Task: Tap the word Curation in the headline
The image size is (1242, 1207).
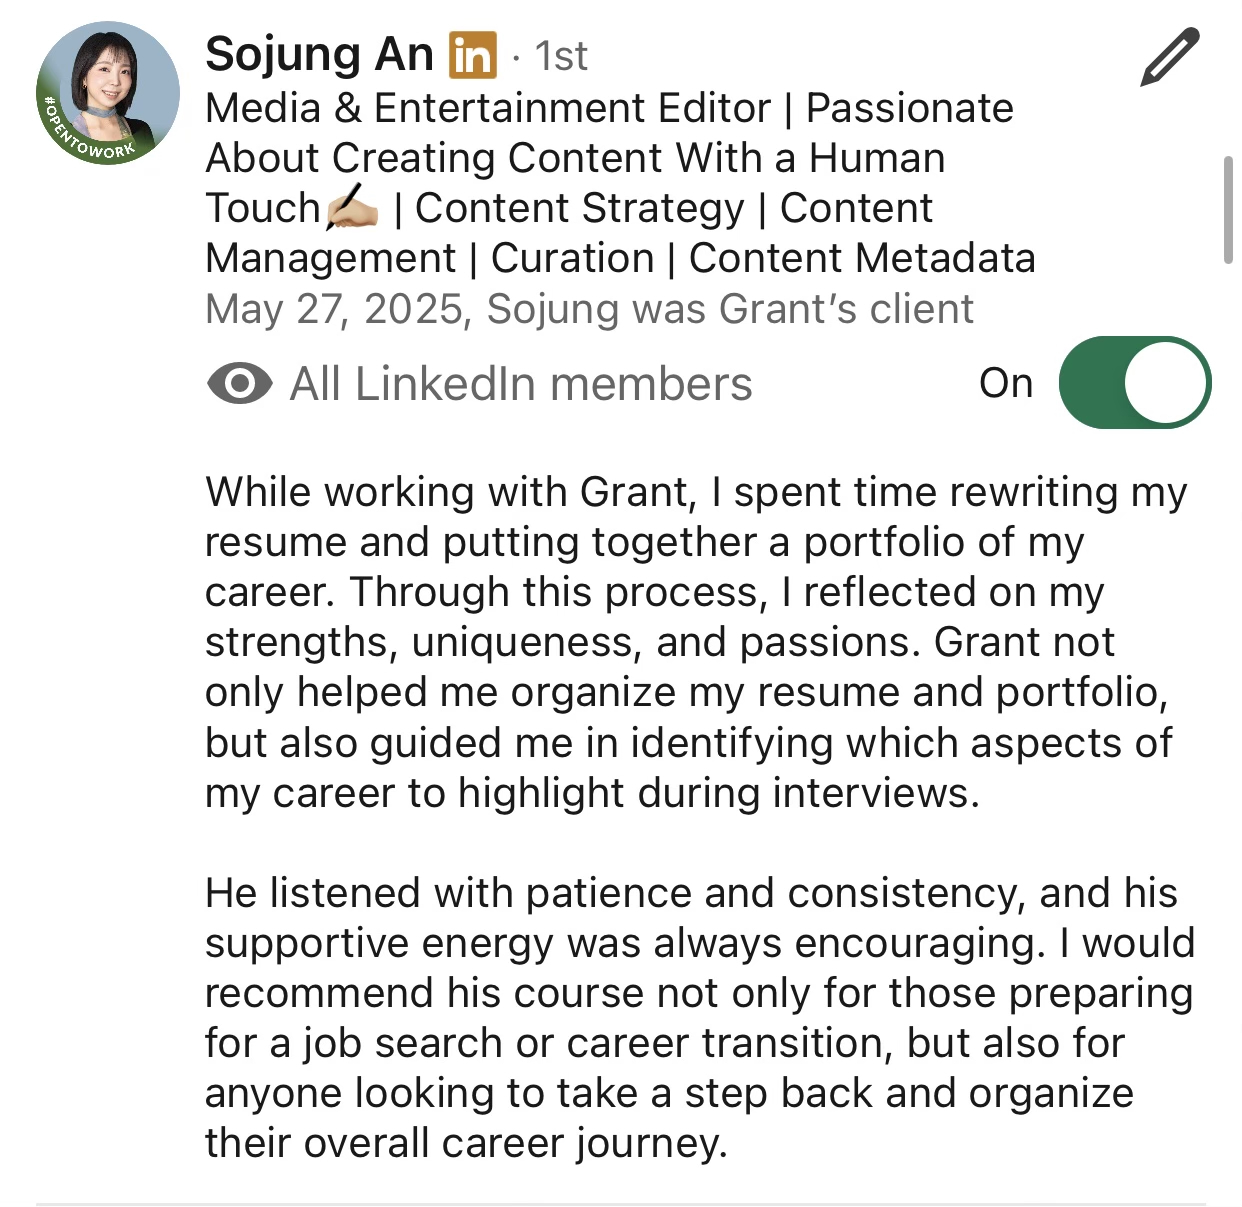Action: coord(572,258)
